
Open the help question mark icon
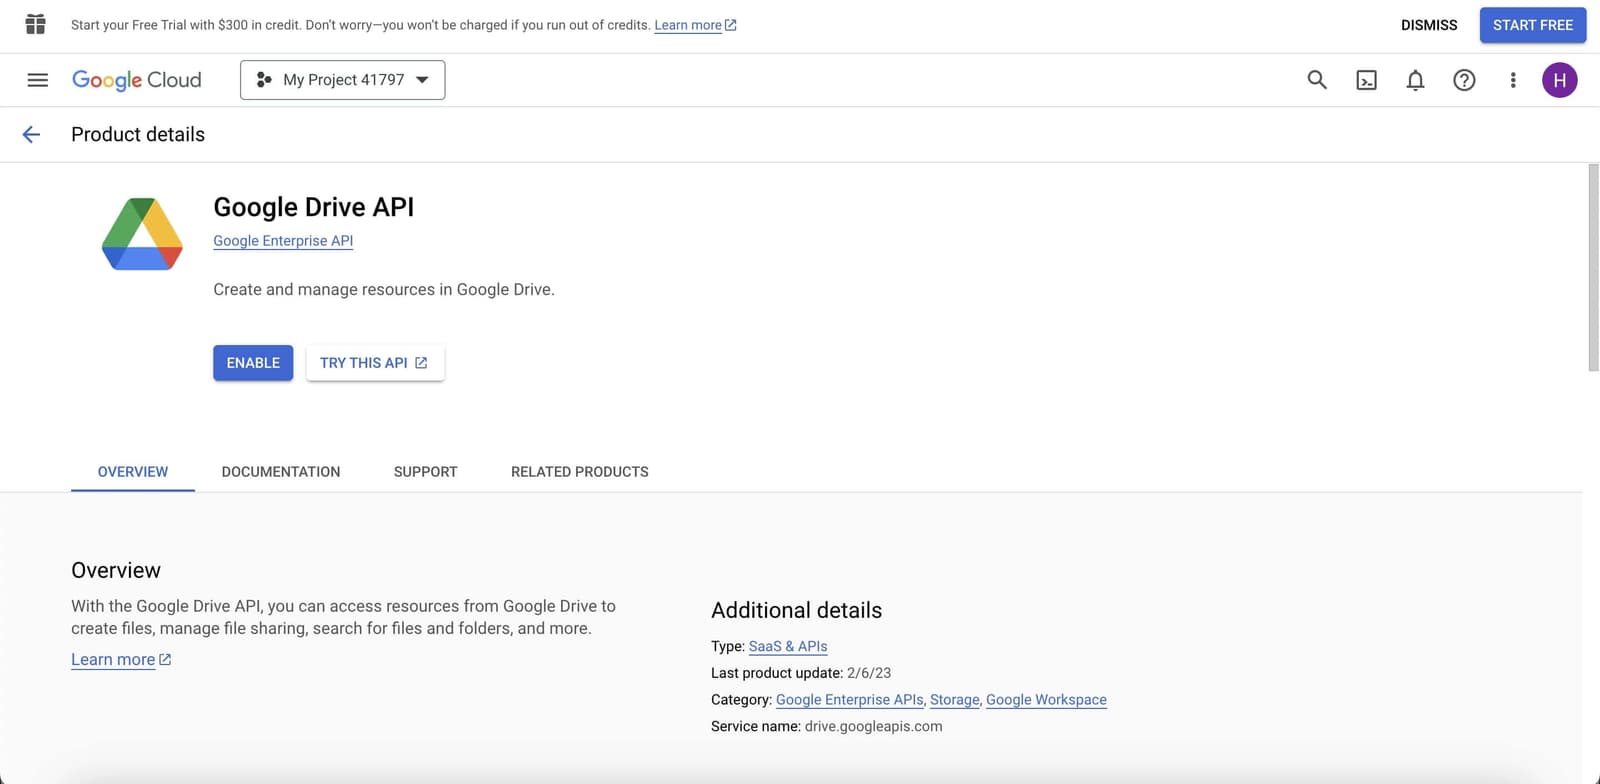tap(1464, 80)
